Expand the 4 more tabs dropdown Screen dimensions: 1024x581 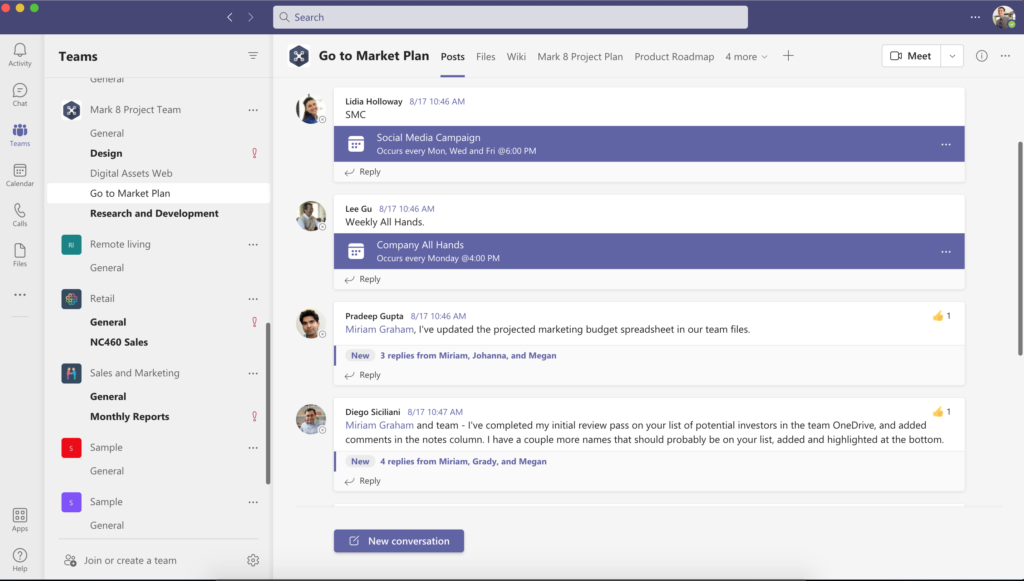(x=746, y=57)
